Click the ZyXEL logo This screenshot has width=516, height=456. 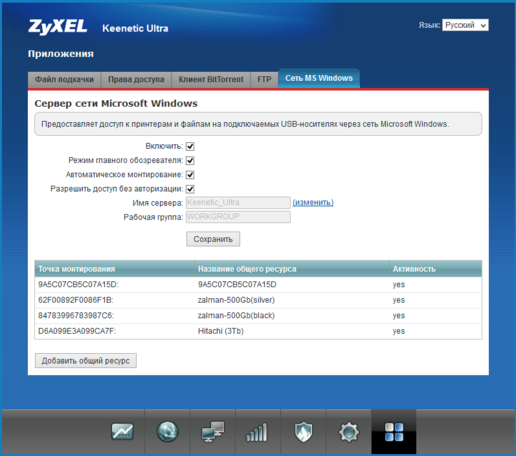58,27
